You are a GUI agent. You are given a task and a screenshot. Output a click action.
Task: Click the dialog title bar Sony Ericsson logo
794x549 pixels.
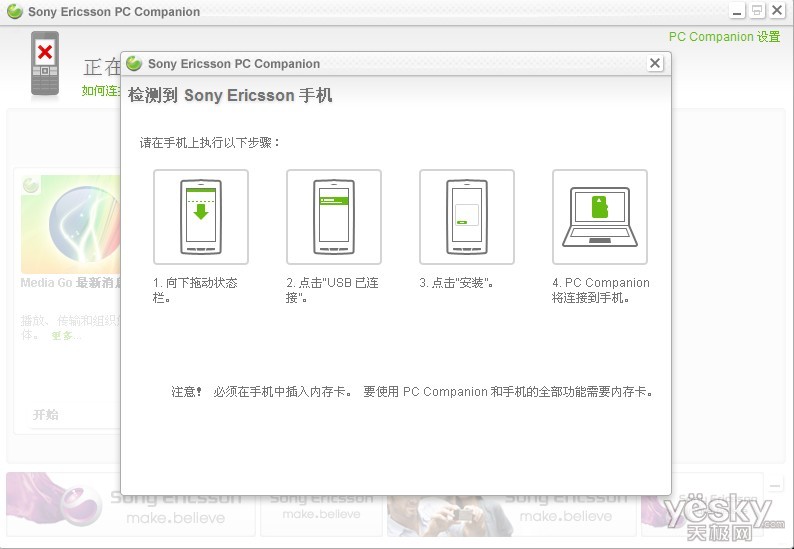click(134, 63)
